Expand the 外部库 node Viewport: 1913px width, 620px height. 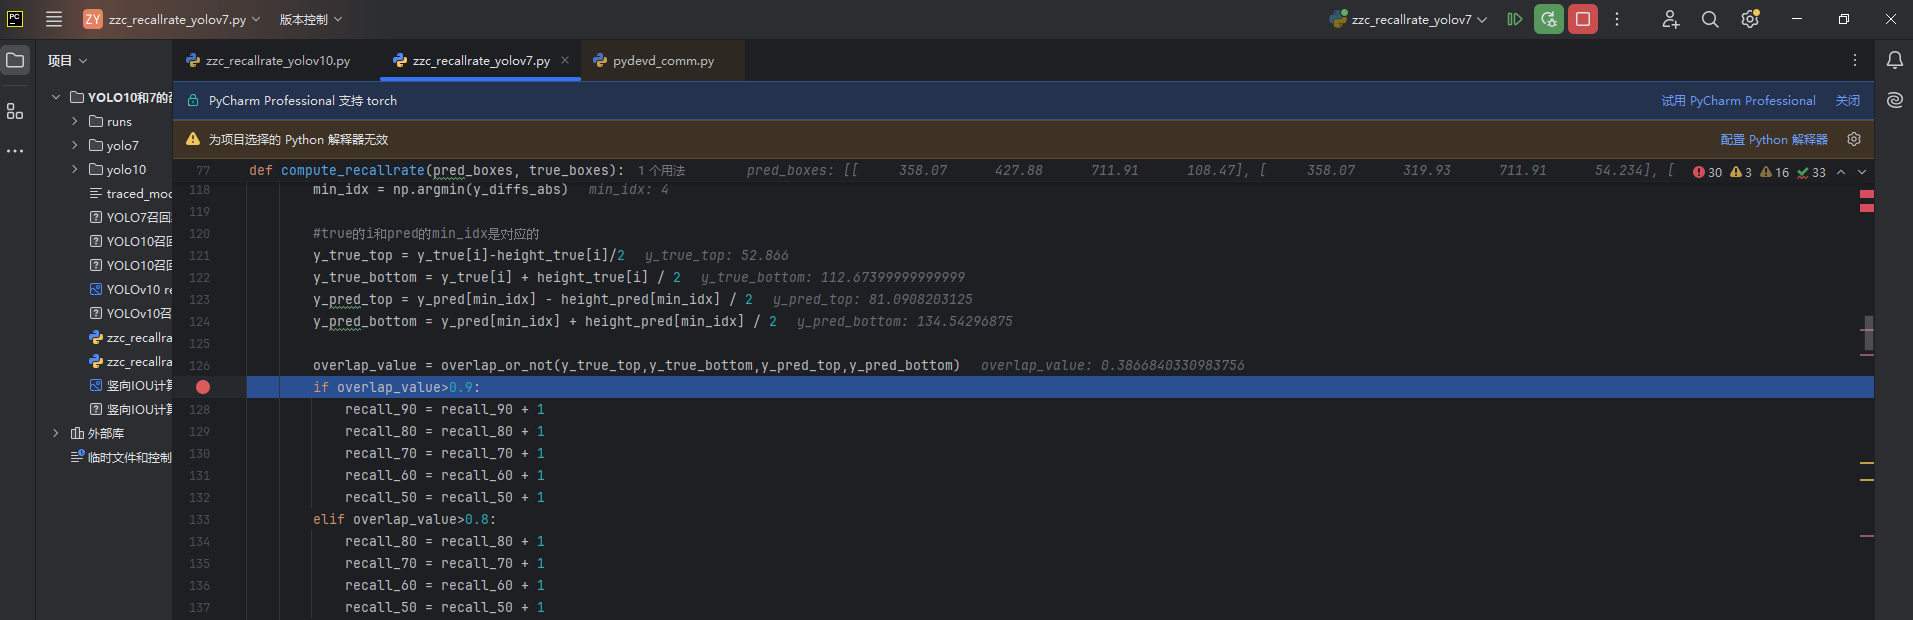click(x=56, y=433)
